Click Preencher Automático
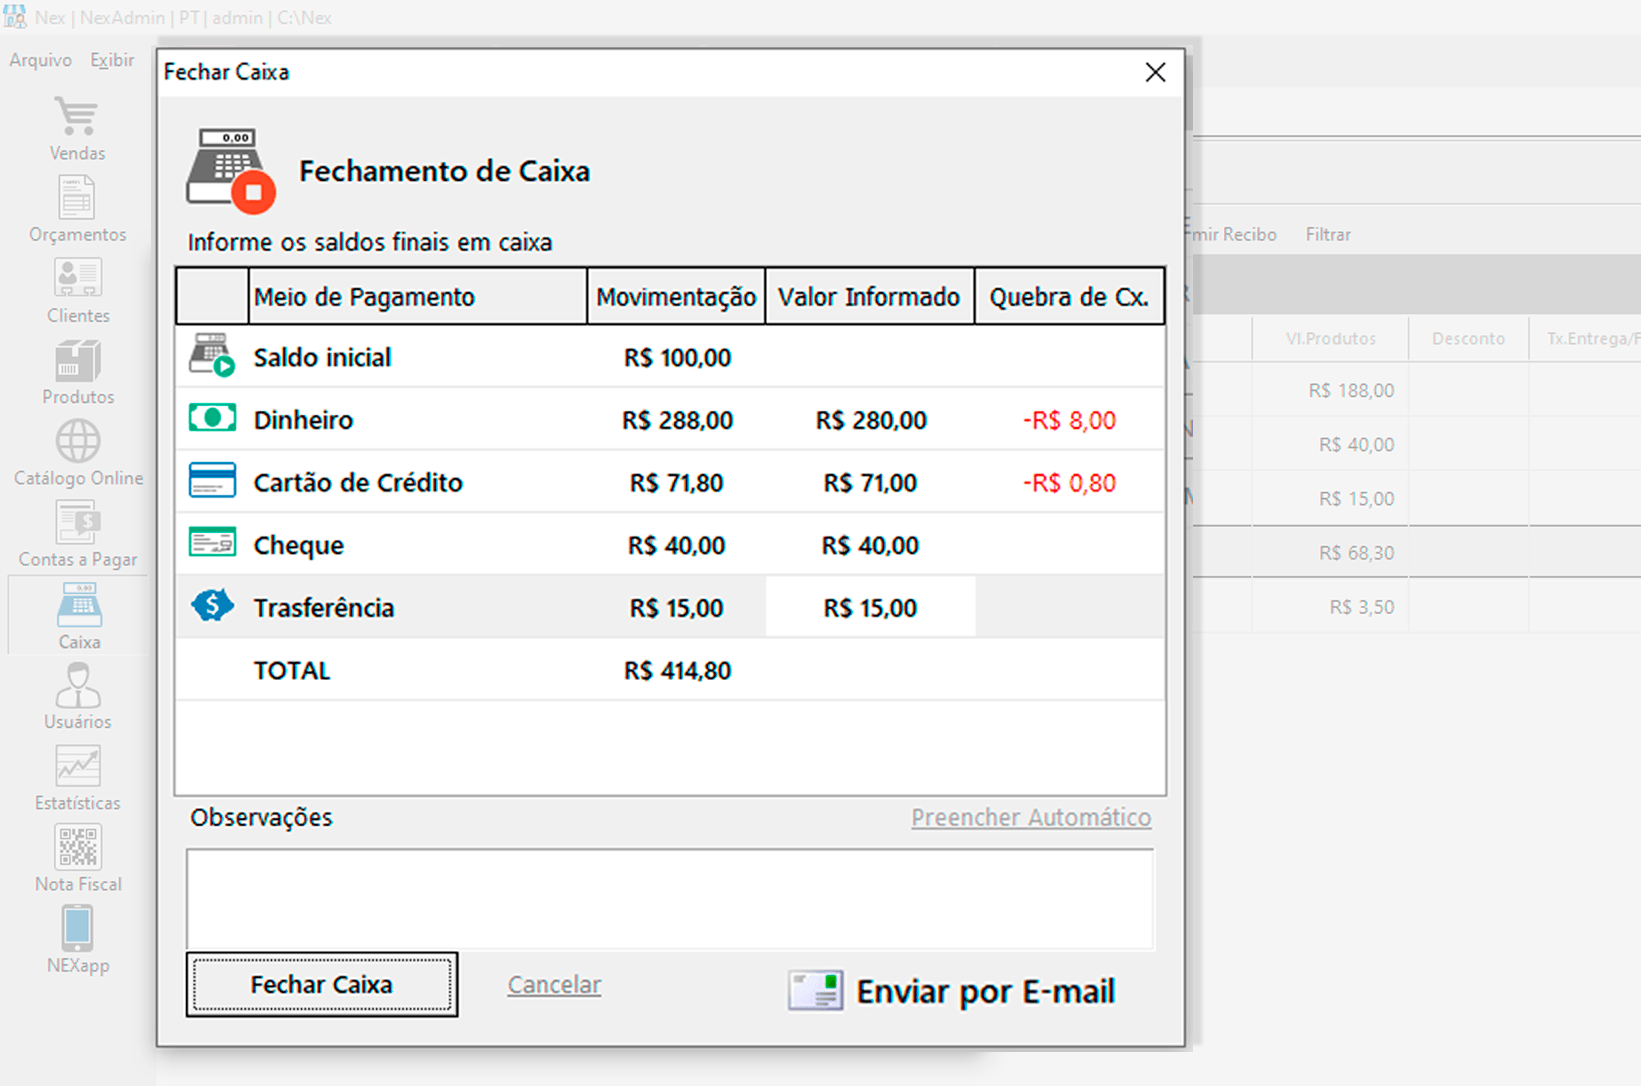This screenshot has width=1641, height=1086. (1031, 817)
